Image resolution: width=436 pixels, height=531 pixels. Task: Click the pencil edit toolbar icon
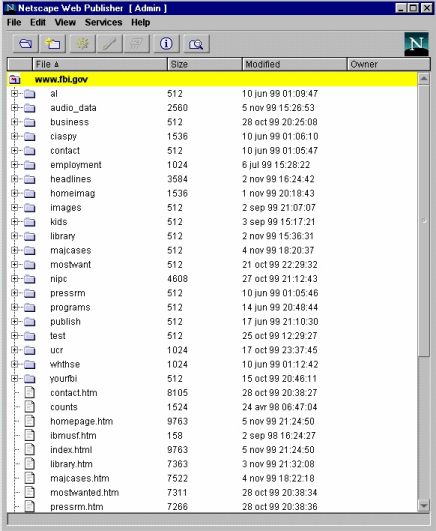(x=109, y=43)
